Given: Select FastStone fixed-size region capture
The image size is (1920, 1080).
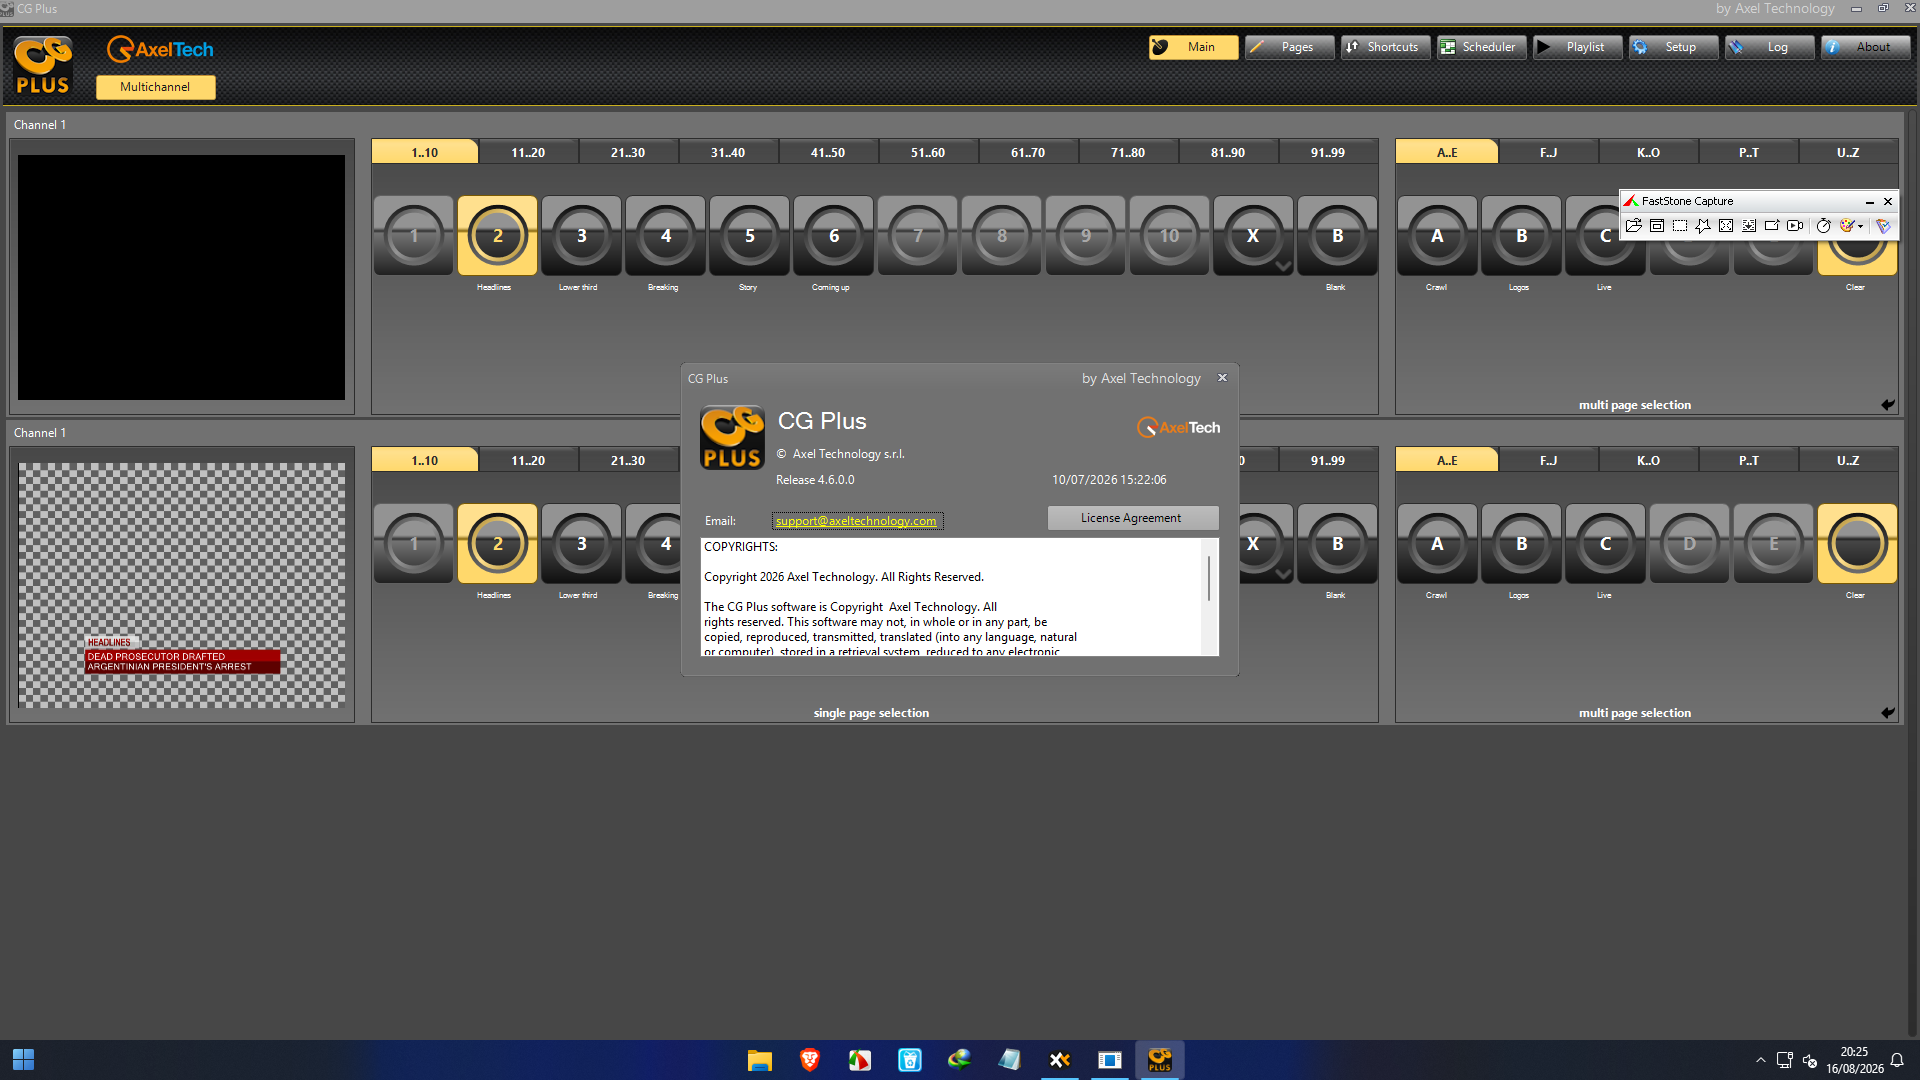Looking at the screenshot, I should click(x=1772, y=226).
